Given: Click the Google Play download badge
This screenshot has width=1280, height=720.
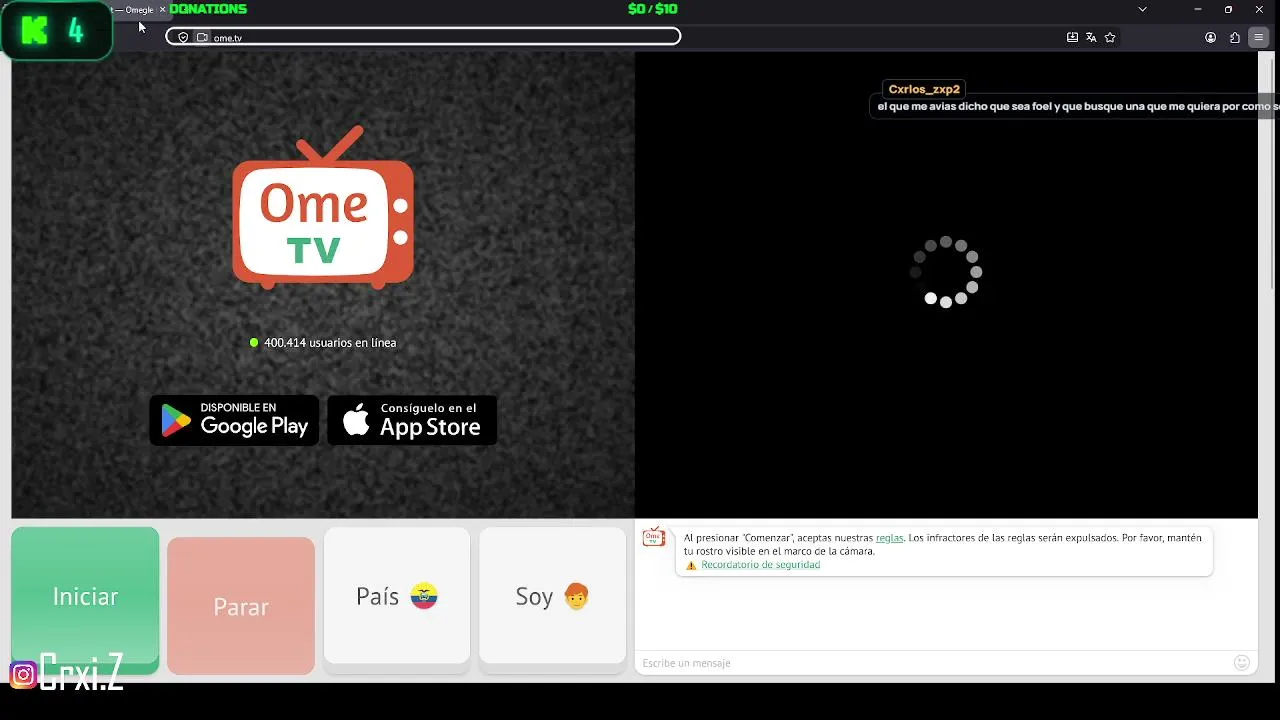Looking at the screenshot, I should 234,420.
